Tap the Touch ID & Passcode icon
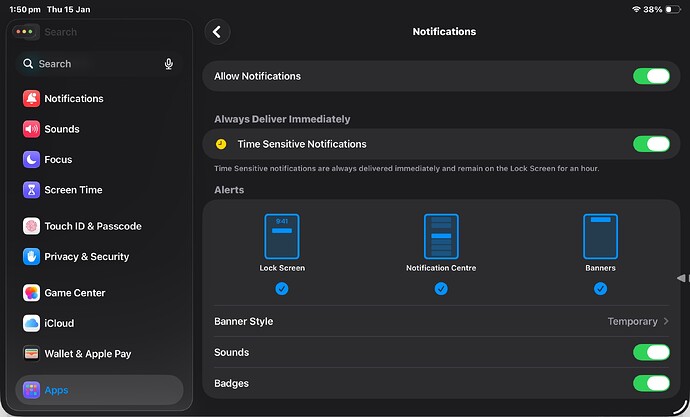The width and height of the screenshot is (690, 417). point(31,226)
